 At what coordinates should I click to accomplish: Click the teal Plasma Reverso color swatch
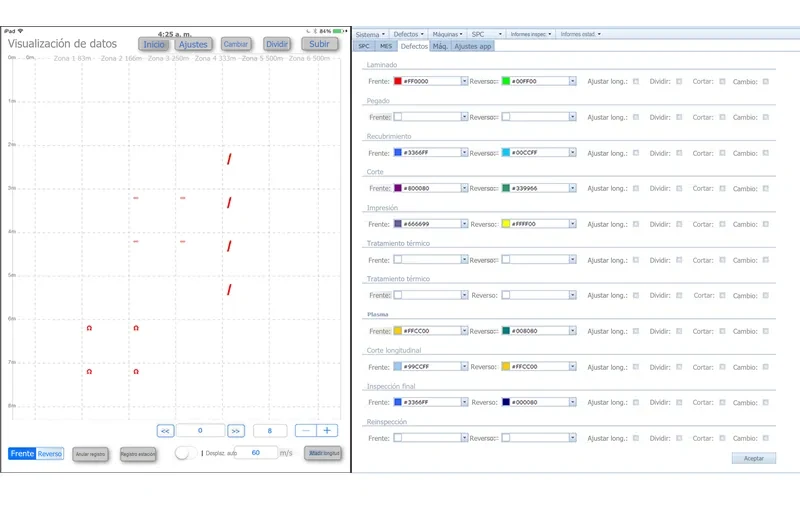click(x=506, y=331)
